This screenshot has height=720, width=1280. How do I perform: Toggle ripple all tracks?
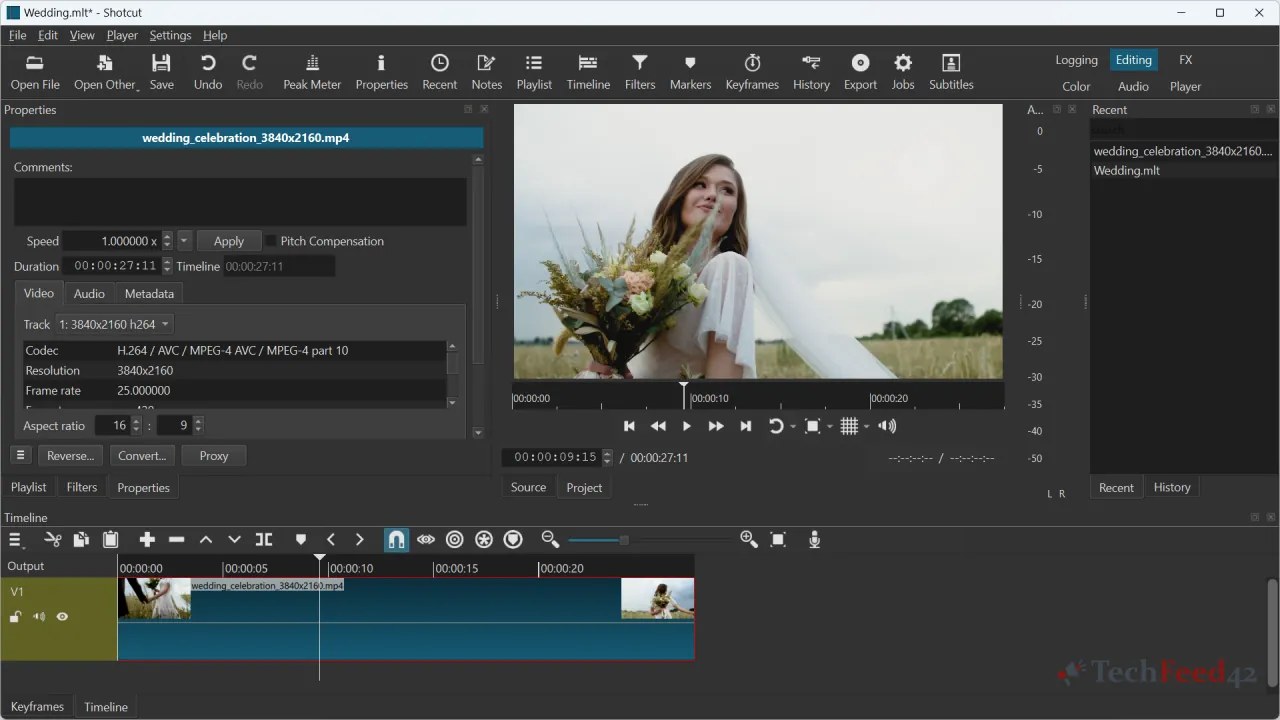pyautogui.click(x=484, y=540)
